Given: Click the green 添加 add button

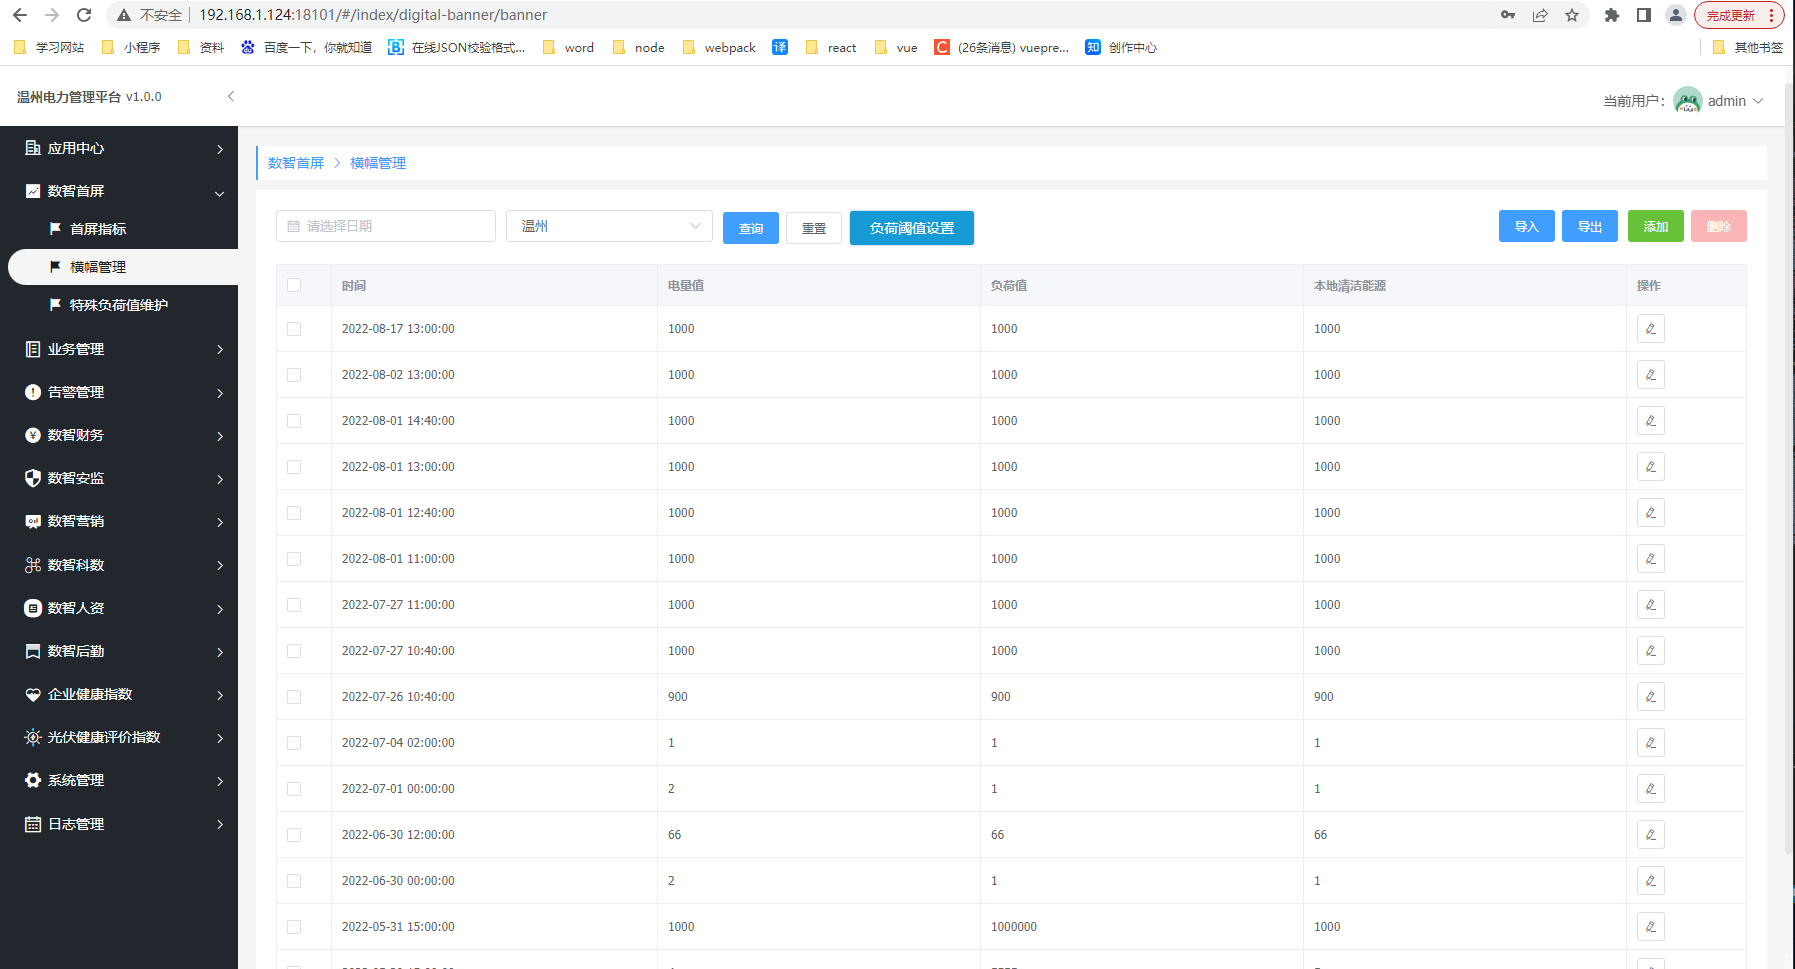Looking at the screenshot, I should [x=1656, y=226].
